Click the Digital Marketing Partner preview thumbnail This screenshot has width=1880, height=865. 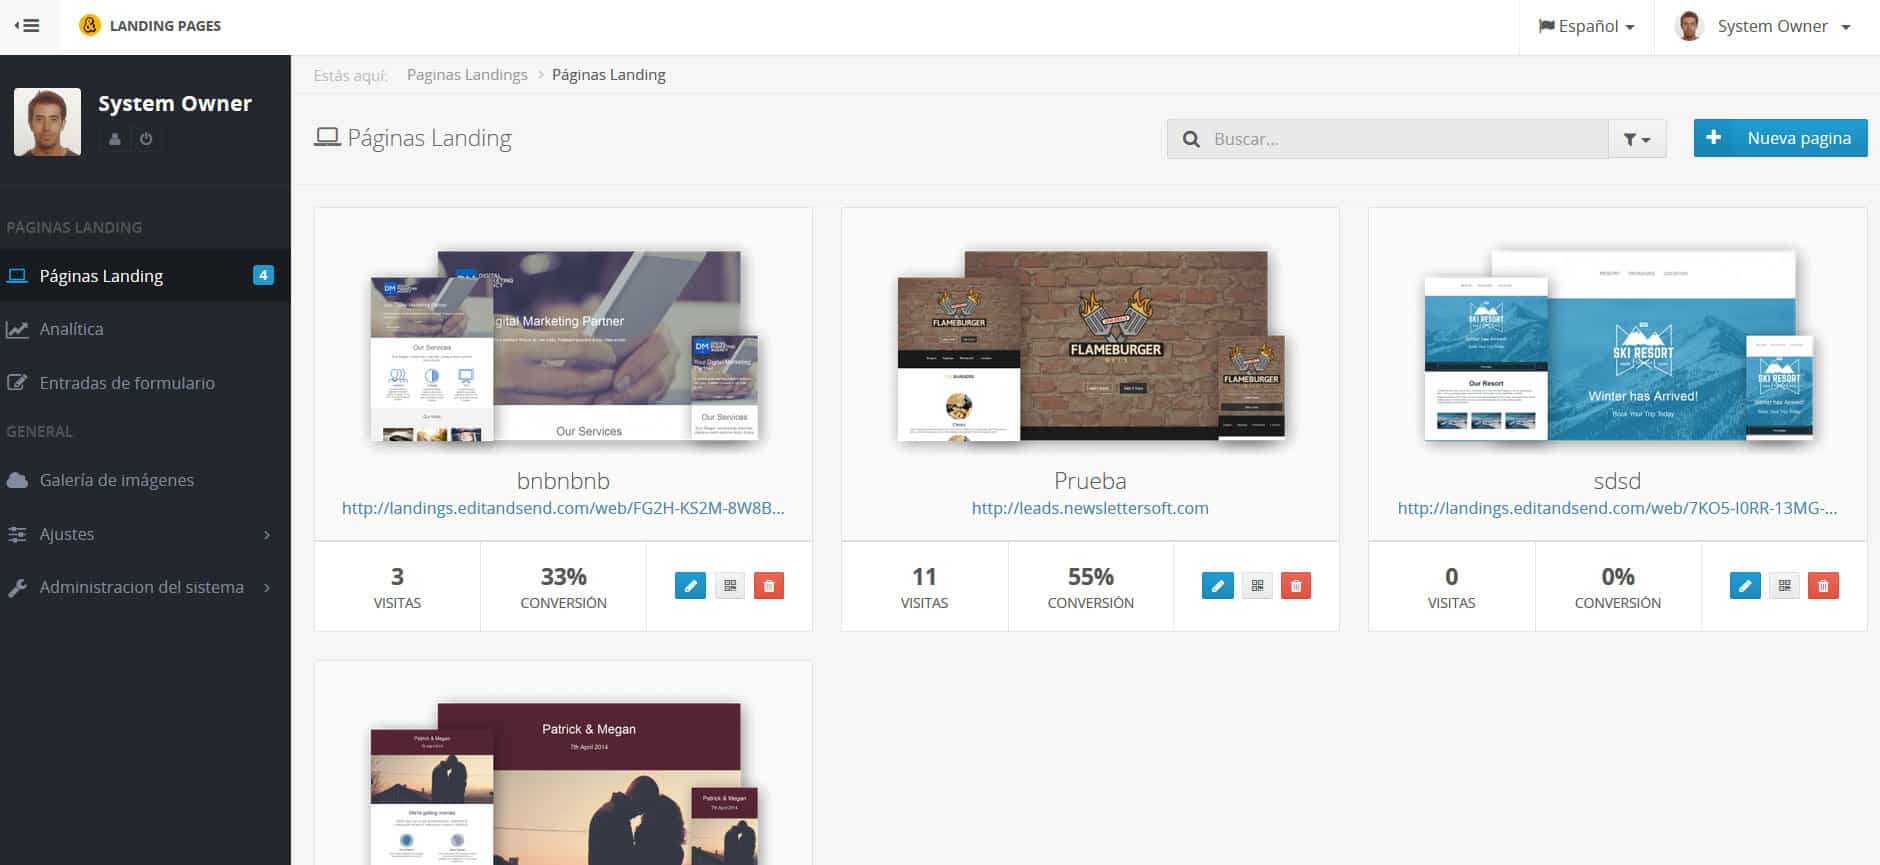point(564,346)
